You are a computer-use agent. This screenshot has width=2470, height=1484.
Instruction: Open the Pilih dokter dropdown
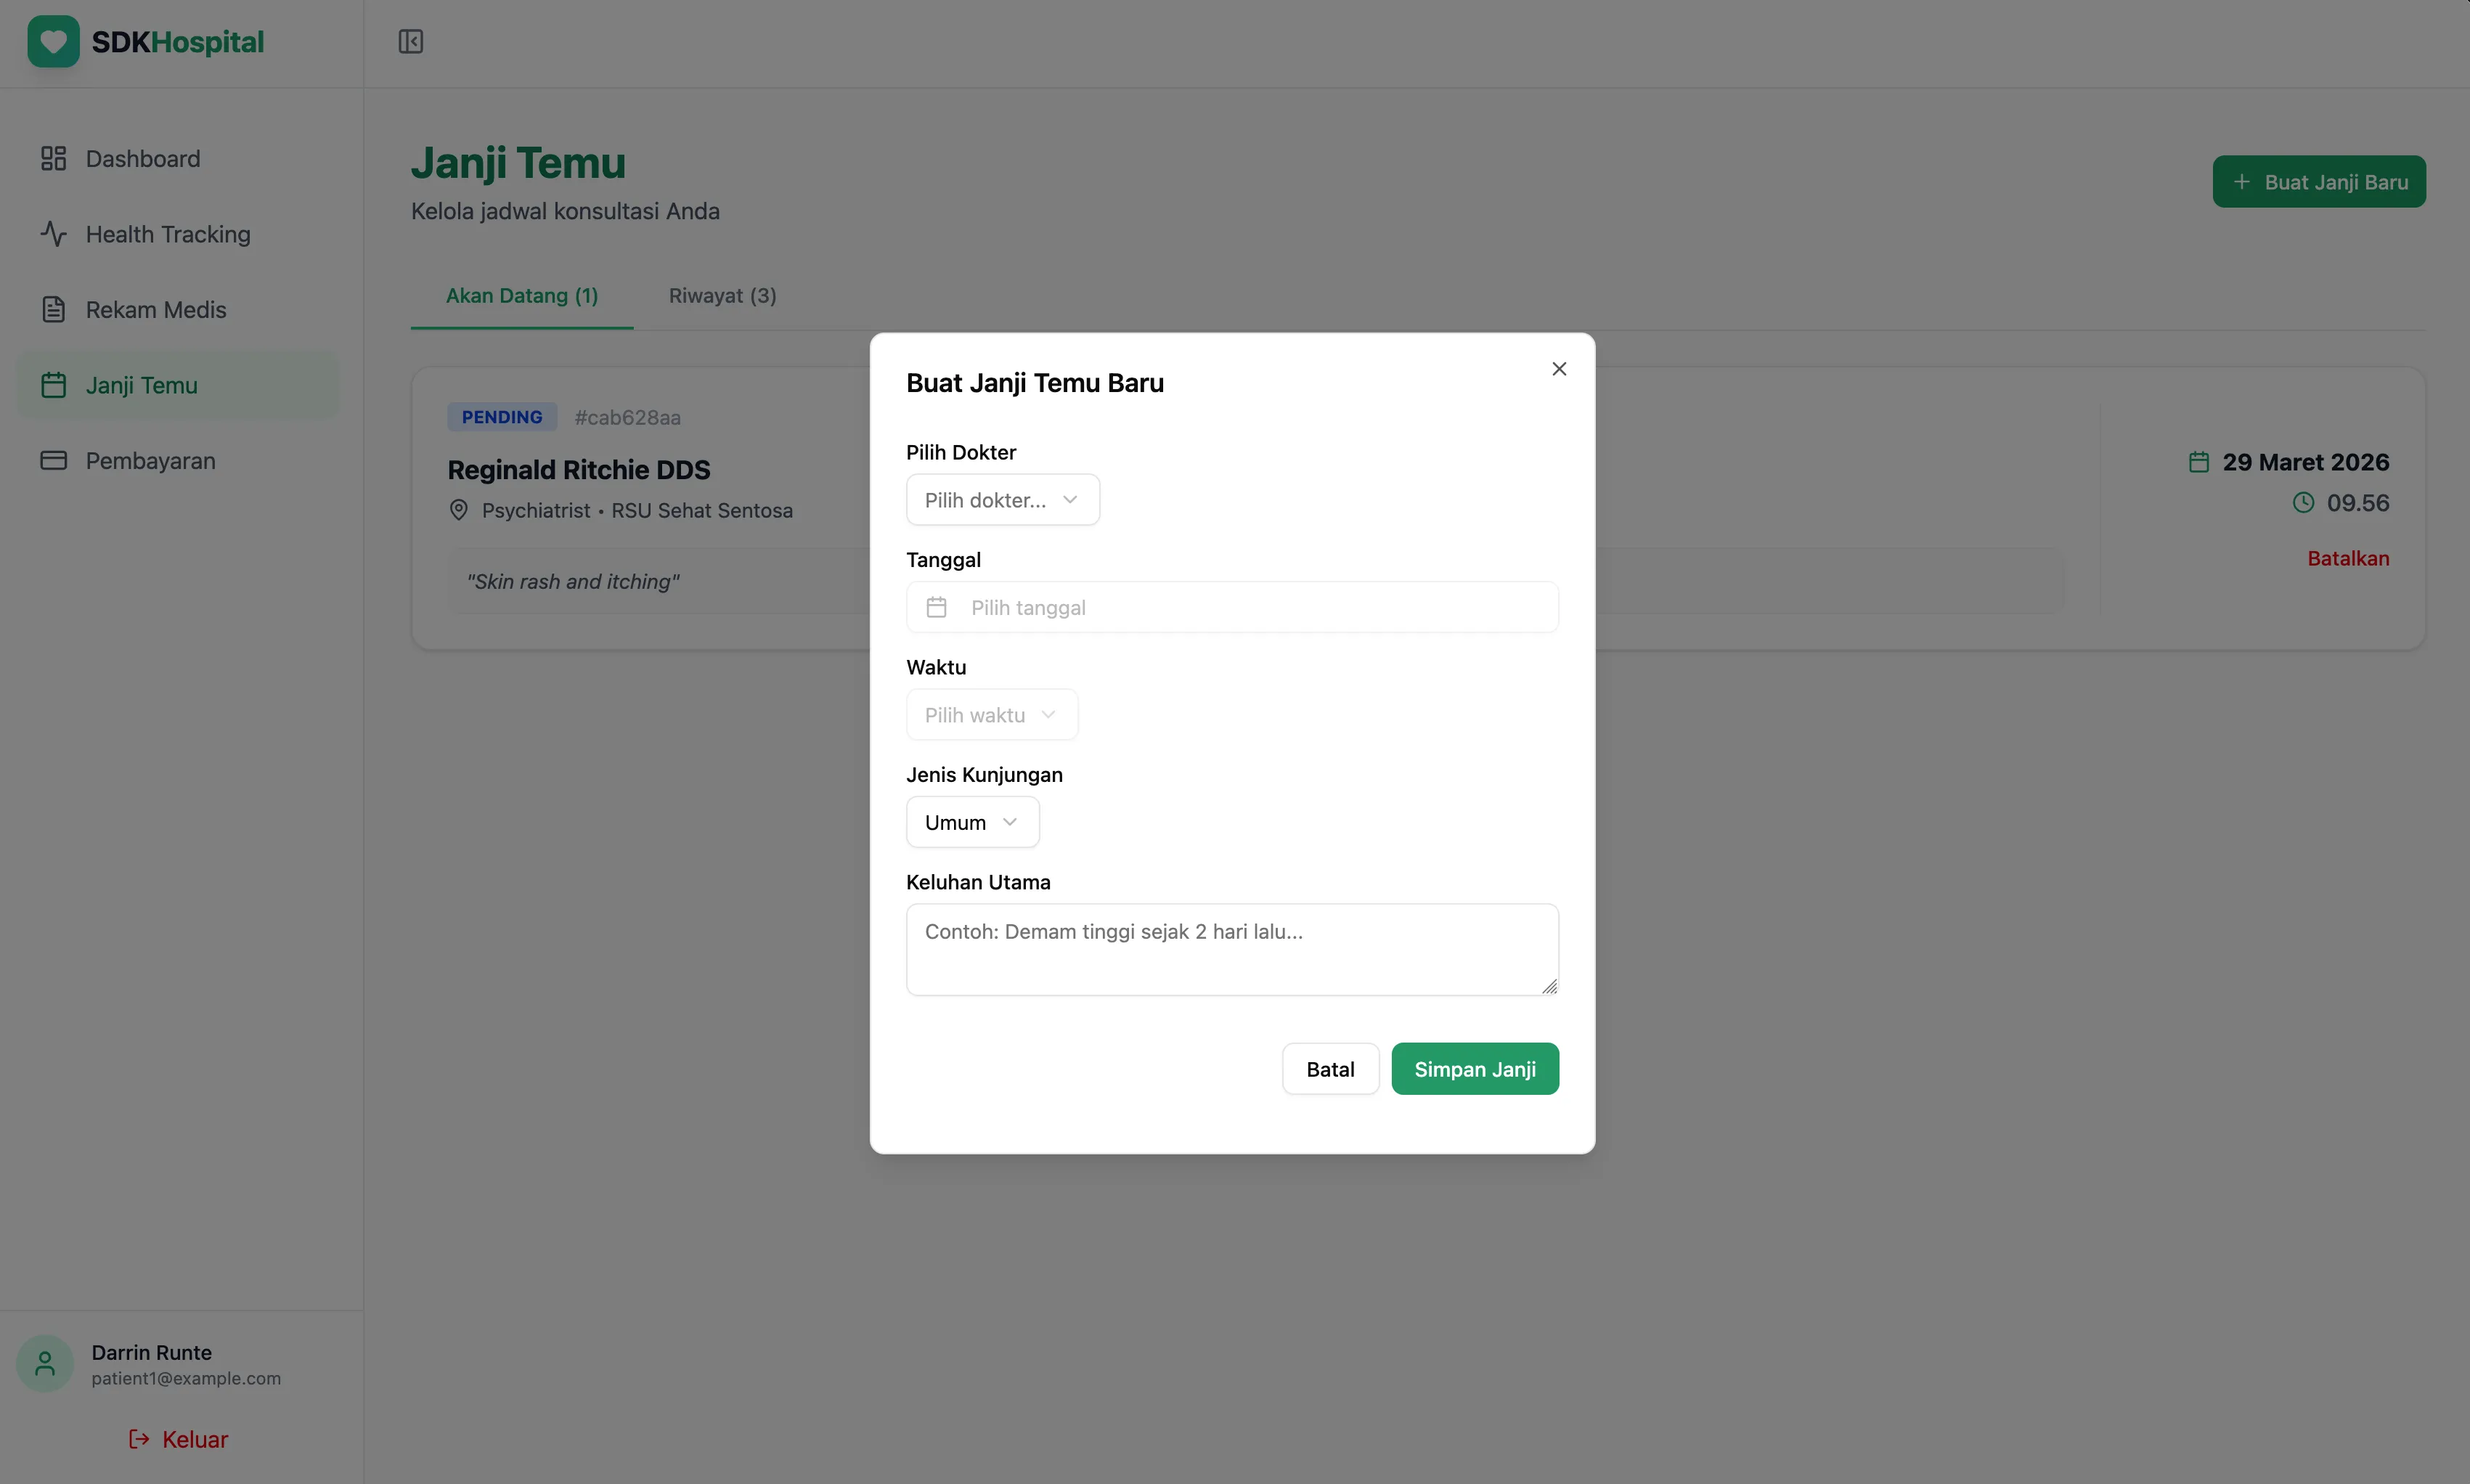(x=1003, y=499)
